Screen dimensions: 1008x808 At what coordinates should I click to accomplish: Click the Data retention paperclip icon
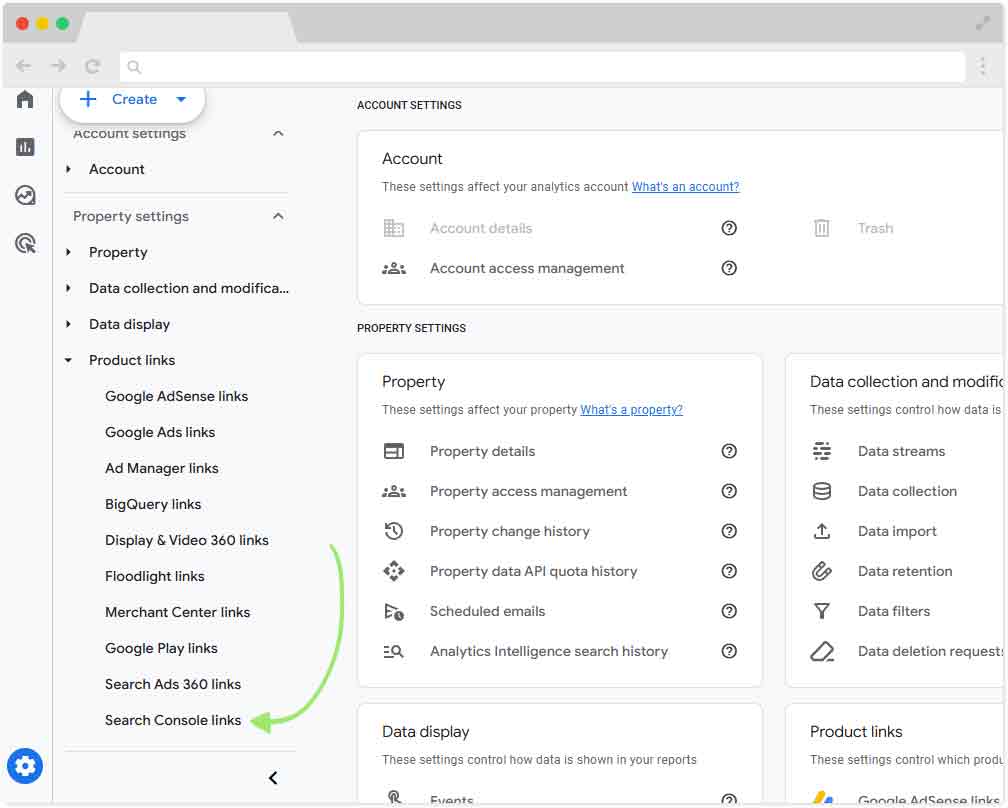(822, 571)
